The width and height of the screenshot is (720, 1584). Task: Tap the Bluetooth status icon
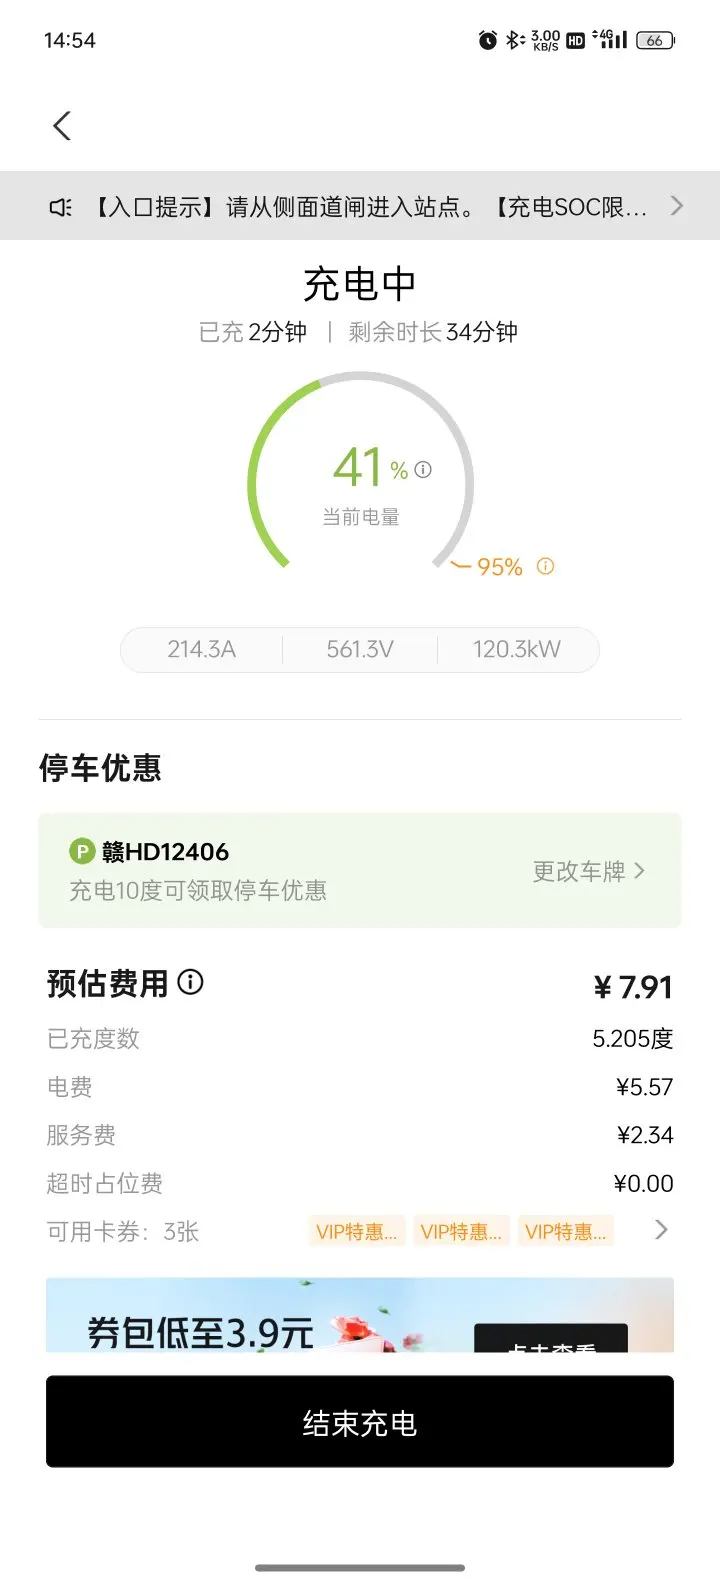pos(514,40)
